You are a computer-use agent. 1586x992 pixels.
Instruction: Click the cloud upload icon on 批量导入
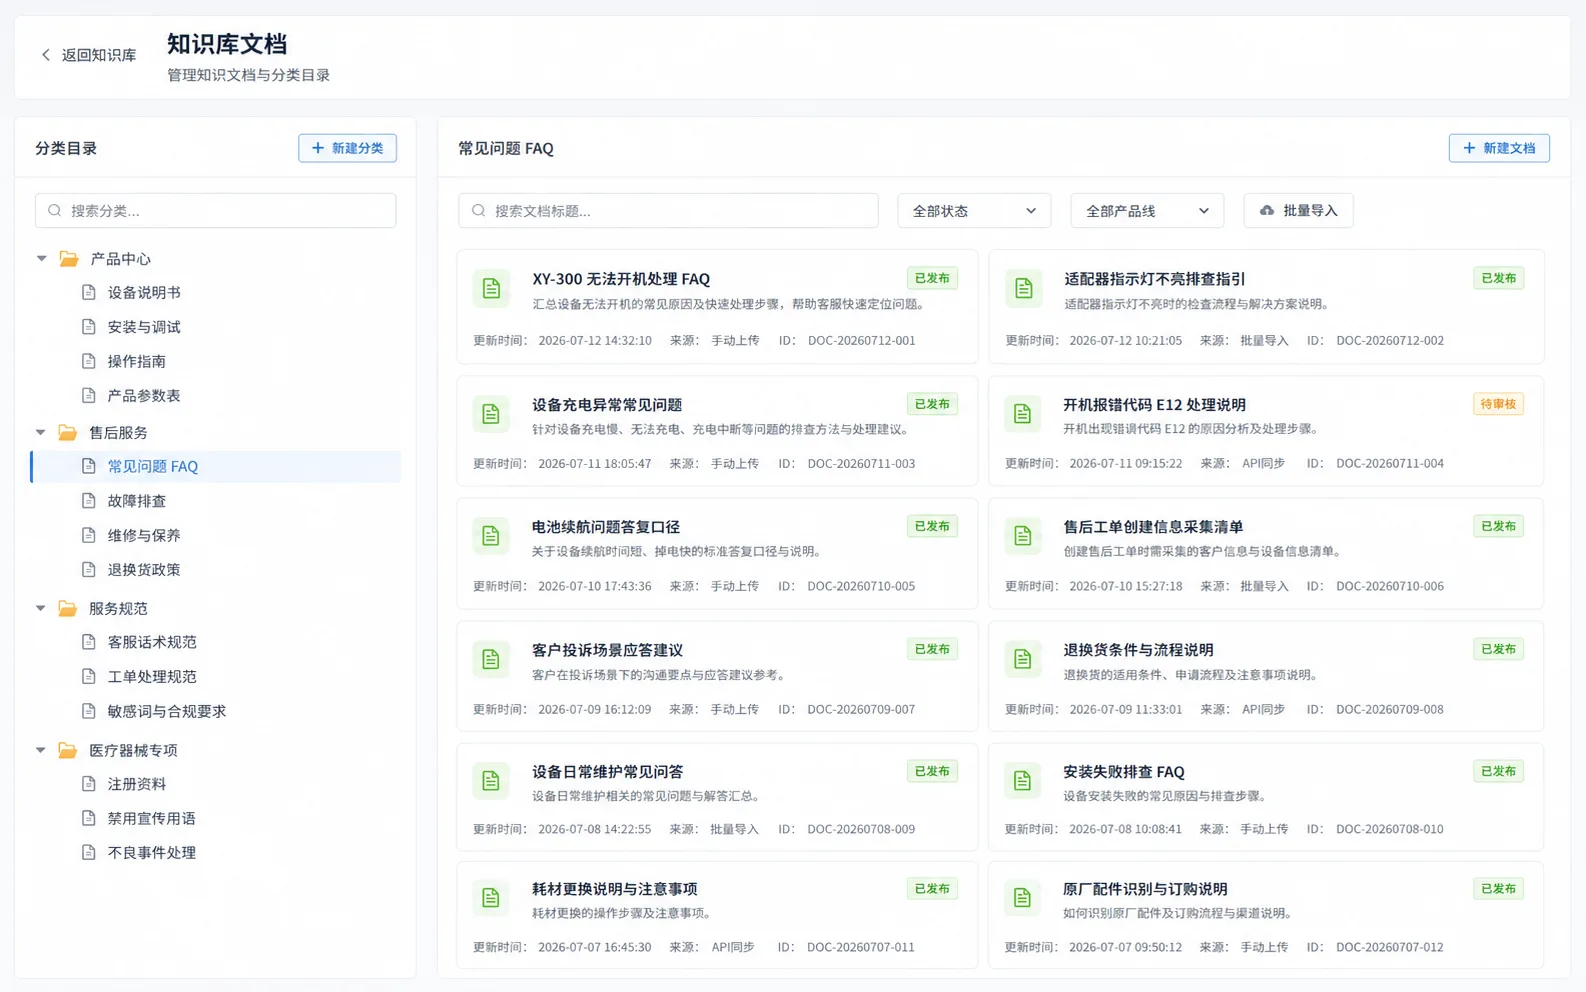[1267, 211]
